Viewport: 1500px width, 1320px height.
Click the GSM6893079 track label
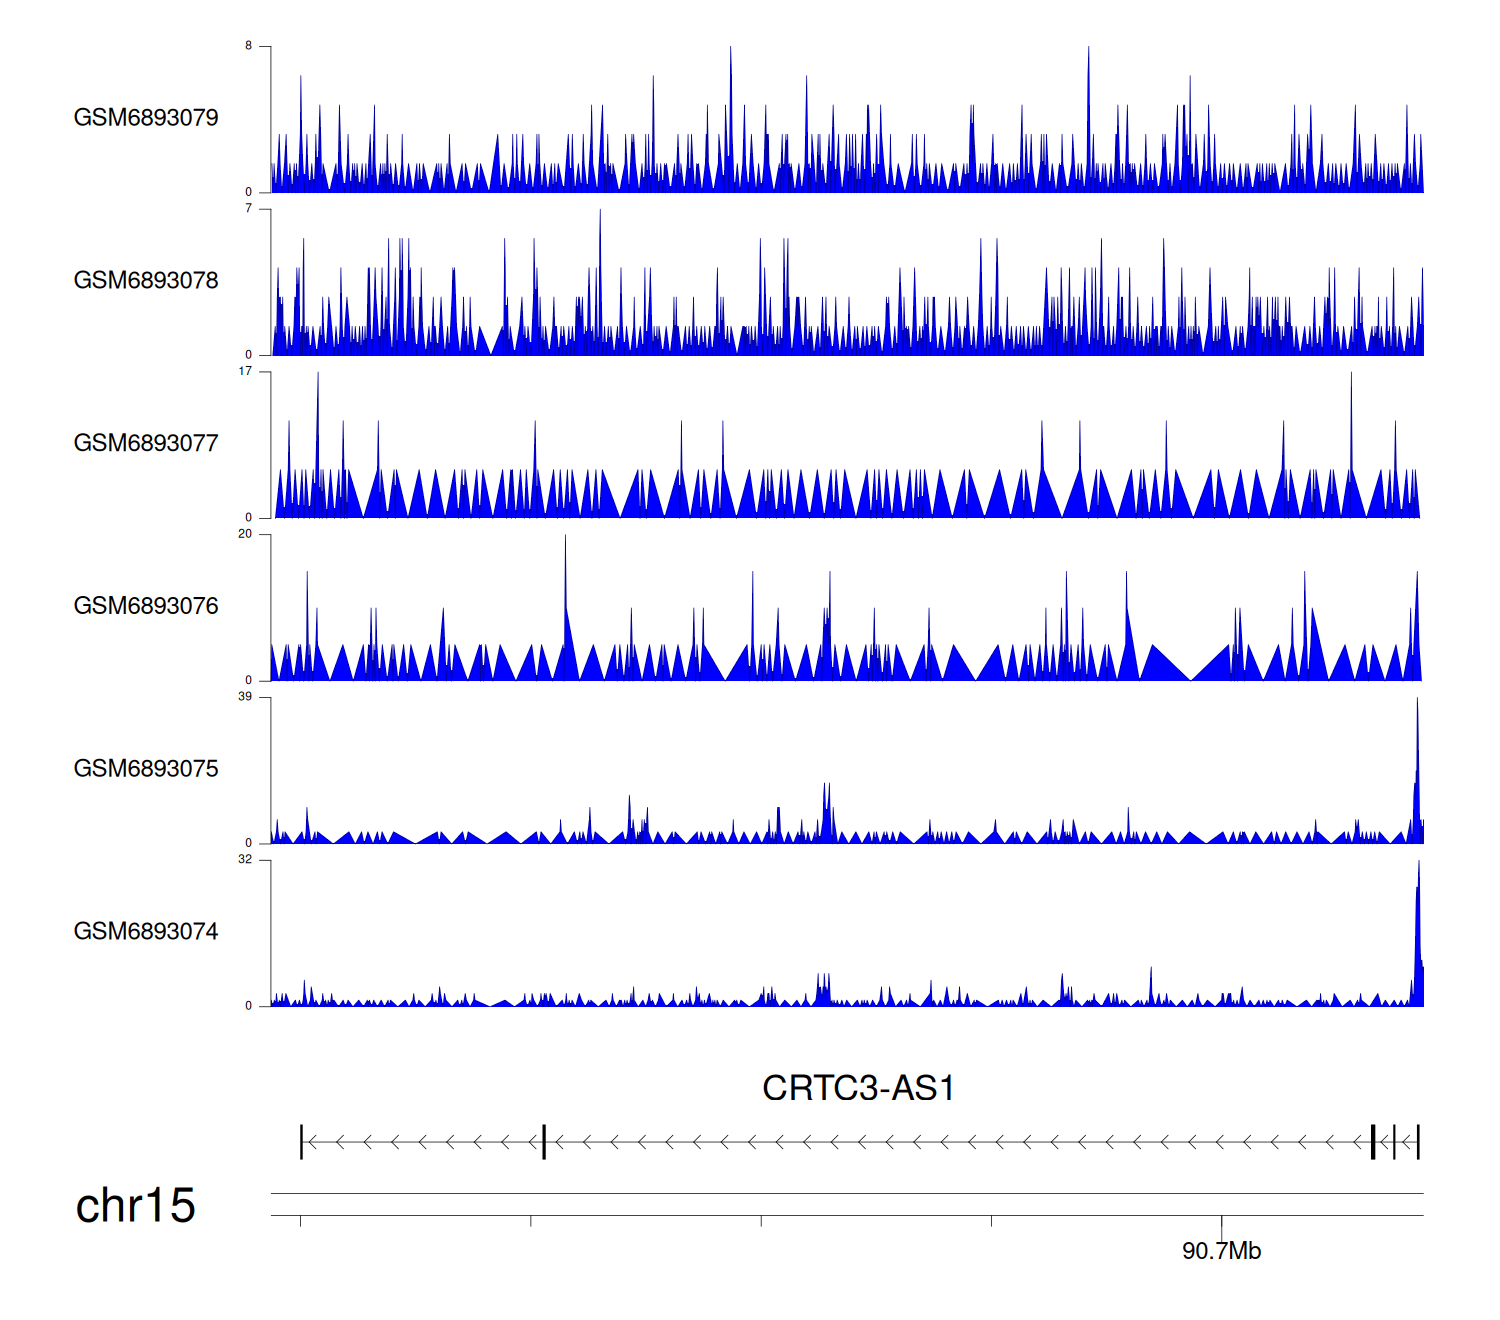146,118
